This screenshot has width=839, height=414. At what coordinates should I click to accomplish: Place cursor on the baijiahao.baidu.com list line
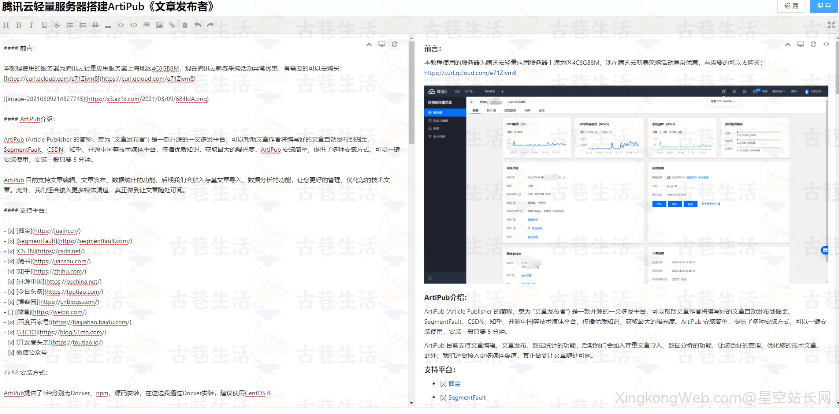tap(67, 322)
